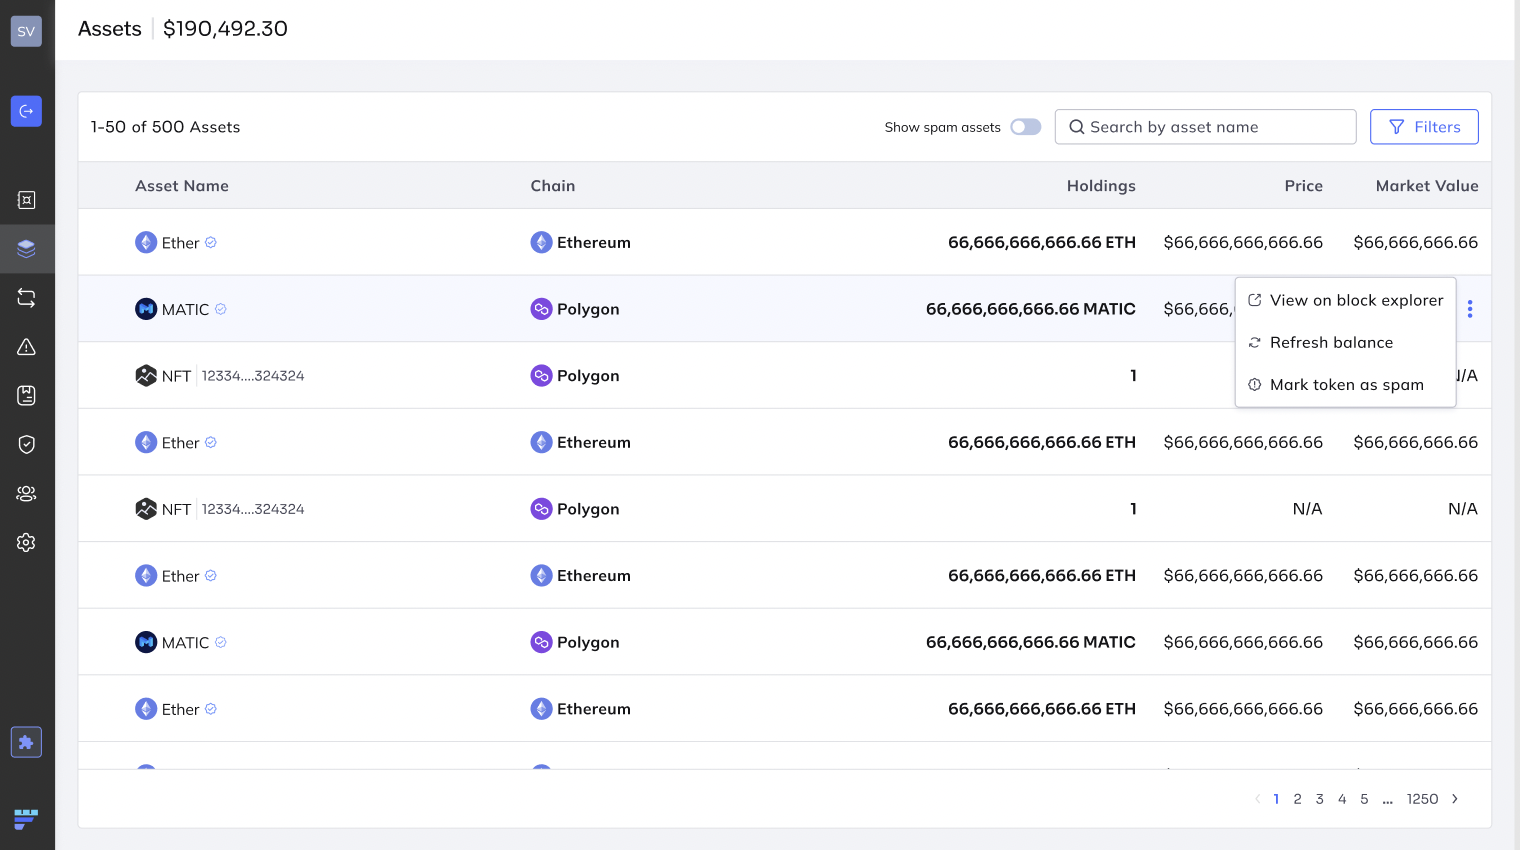Open the transfers loop-arrows sidebar icon
The image size is (1520, 850).
[27, 298]
